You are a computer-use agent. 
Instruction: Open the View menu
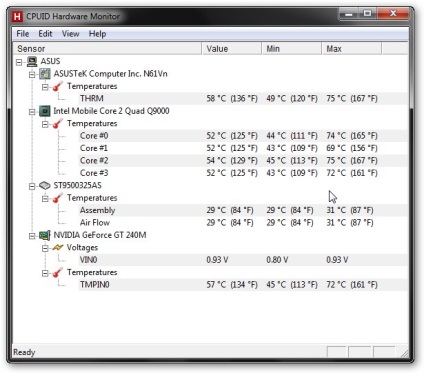pyautogui.click(x=70, y=34)
